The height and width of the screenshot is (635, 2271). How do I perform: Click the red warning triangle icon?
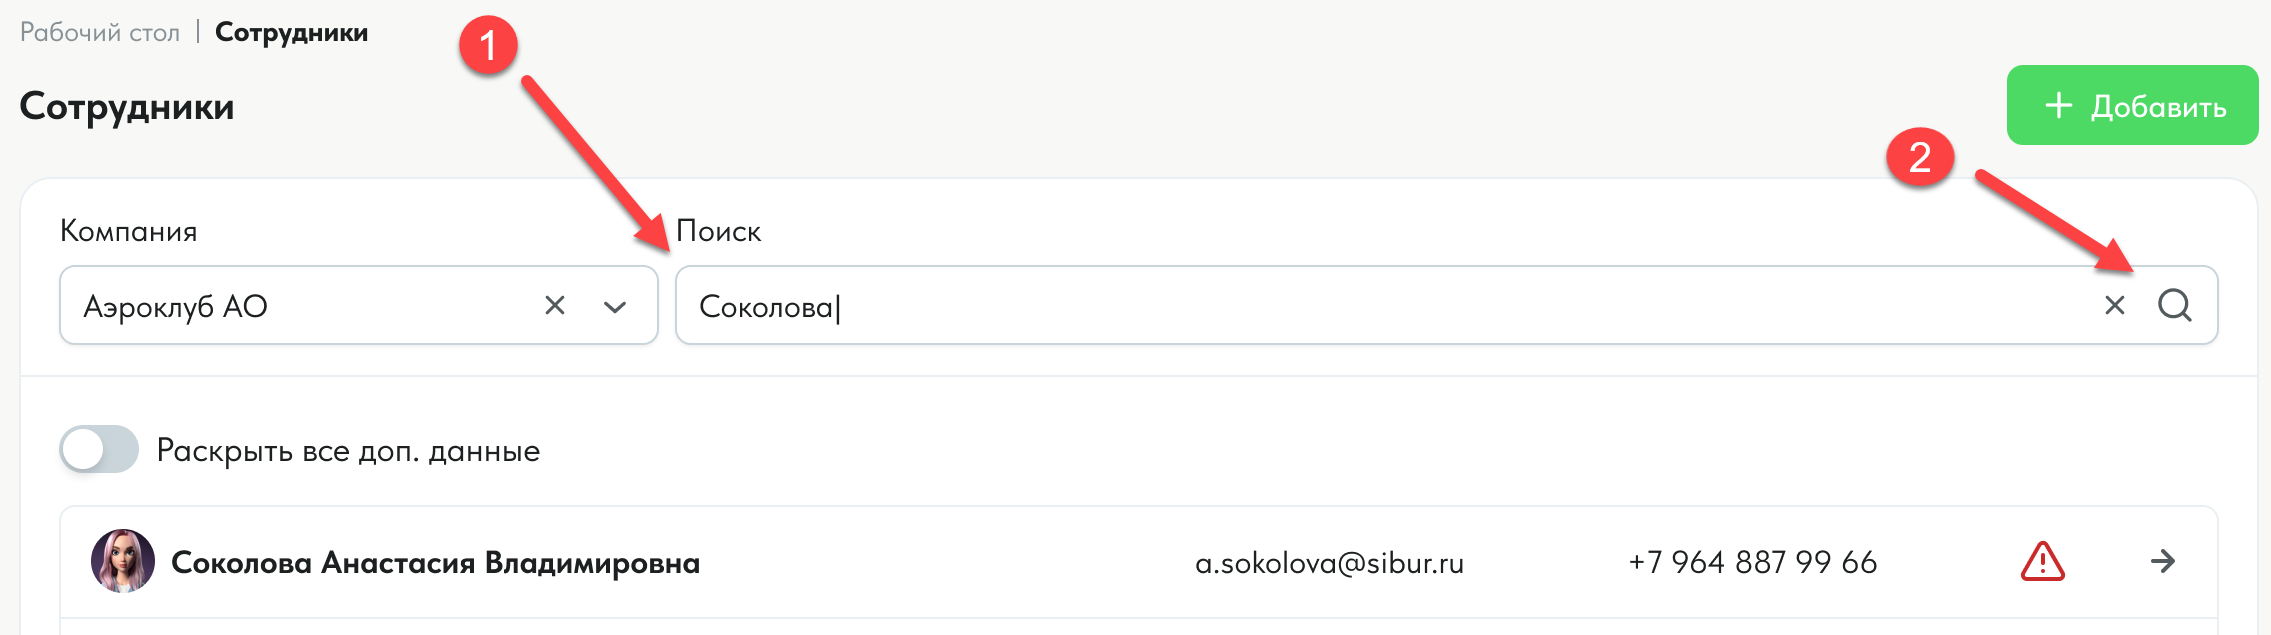2042,562
